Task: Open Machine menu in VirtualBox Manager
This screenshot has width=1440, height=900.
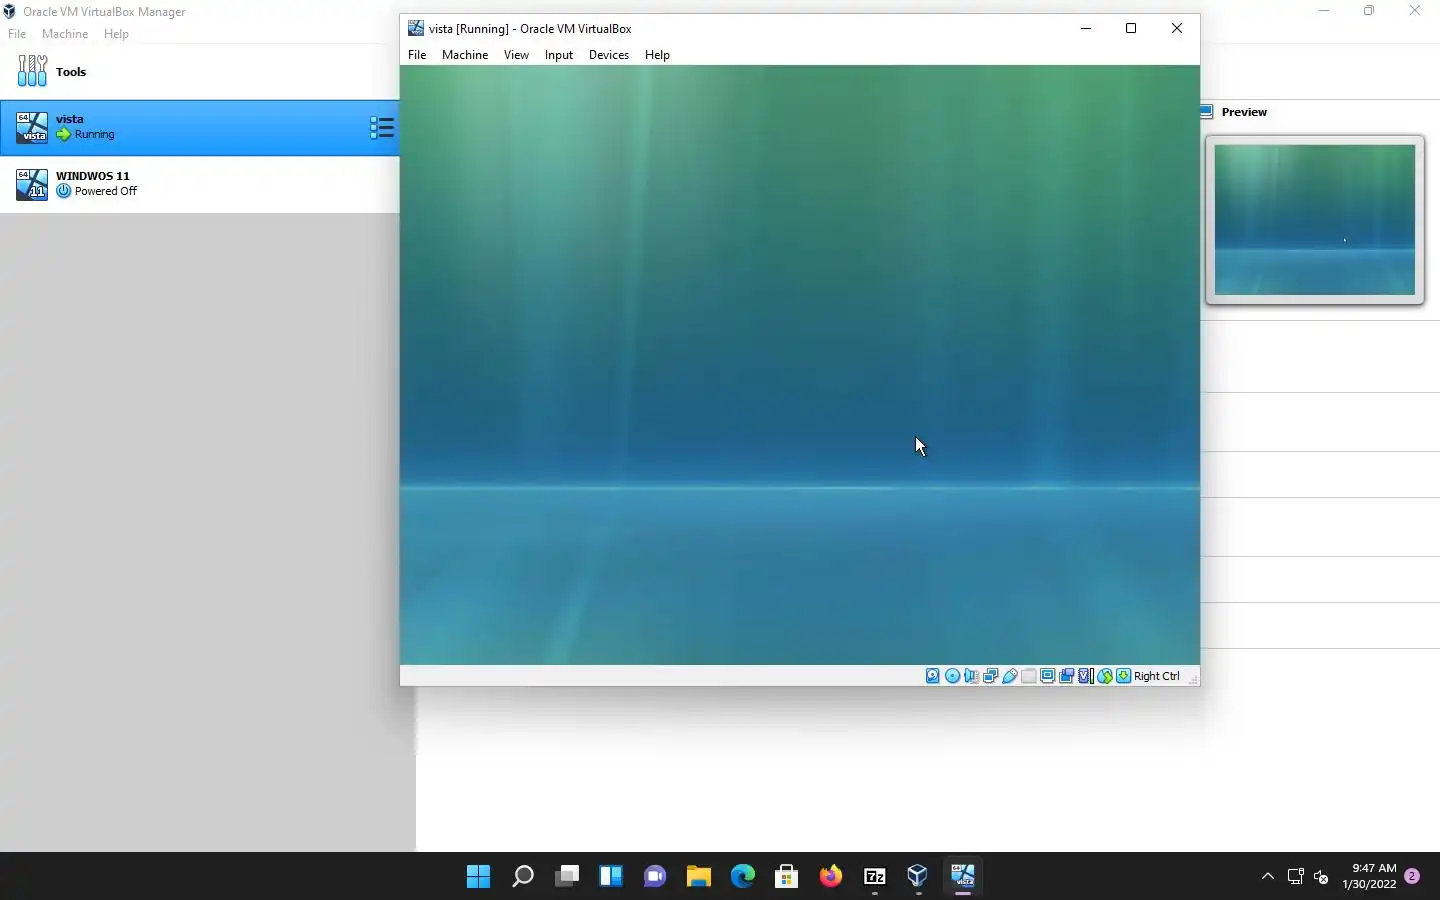Action: 65,33
